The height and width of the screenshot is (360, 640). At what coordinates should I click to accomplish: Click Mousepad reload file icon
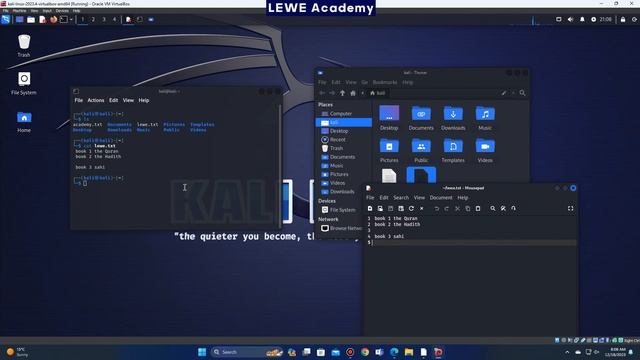coord(411,209)
